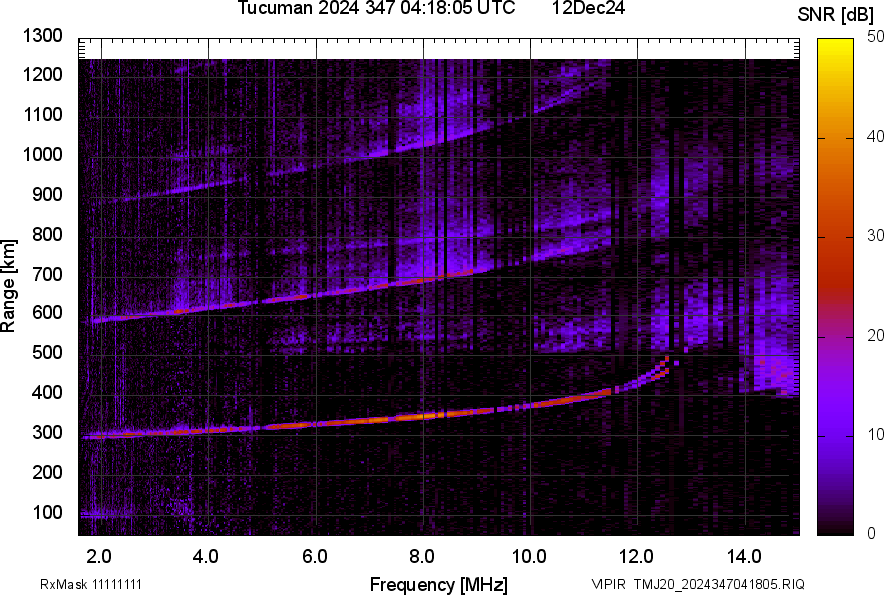This screenshot has width=884, height=595.
Task: Click the 1200 range tick label
Action: pos(43,74)
